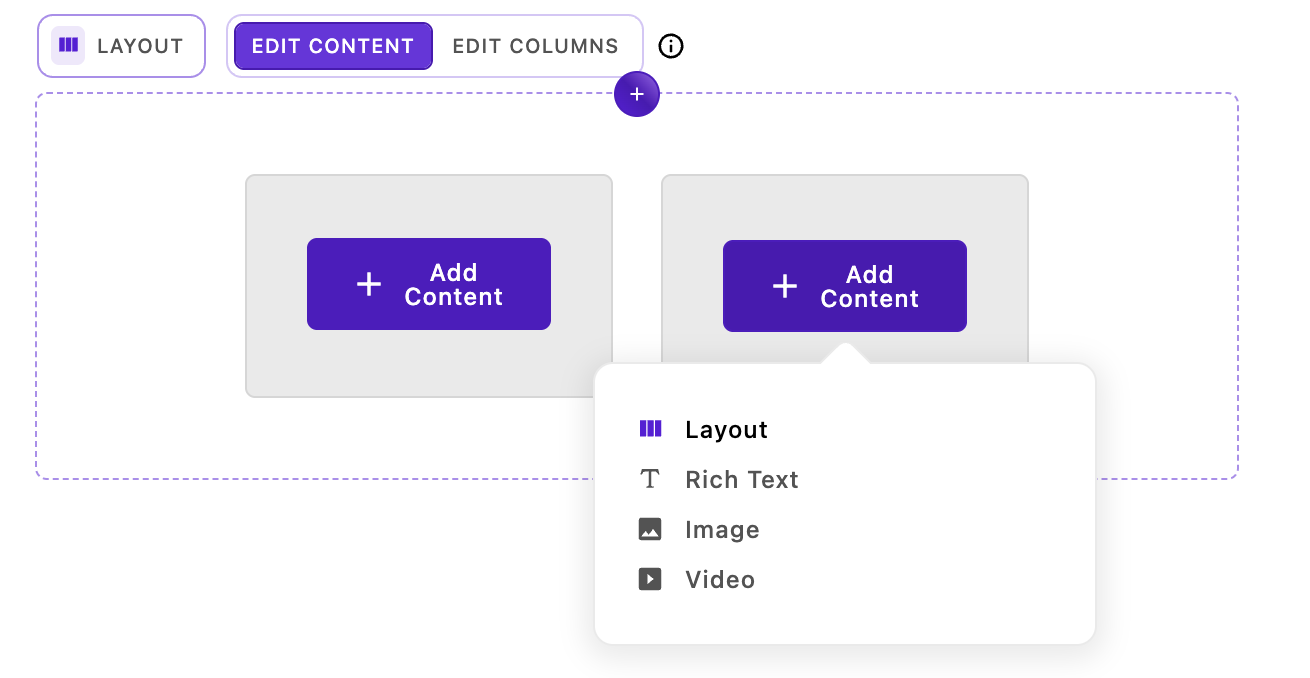Viewport: 1310px width, 678px height.
Task: Click the Video icon in the menu
Action: [651, 579]
